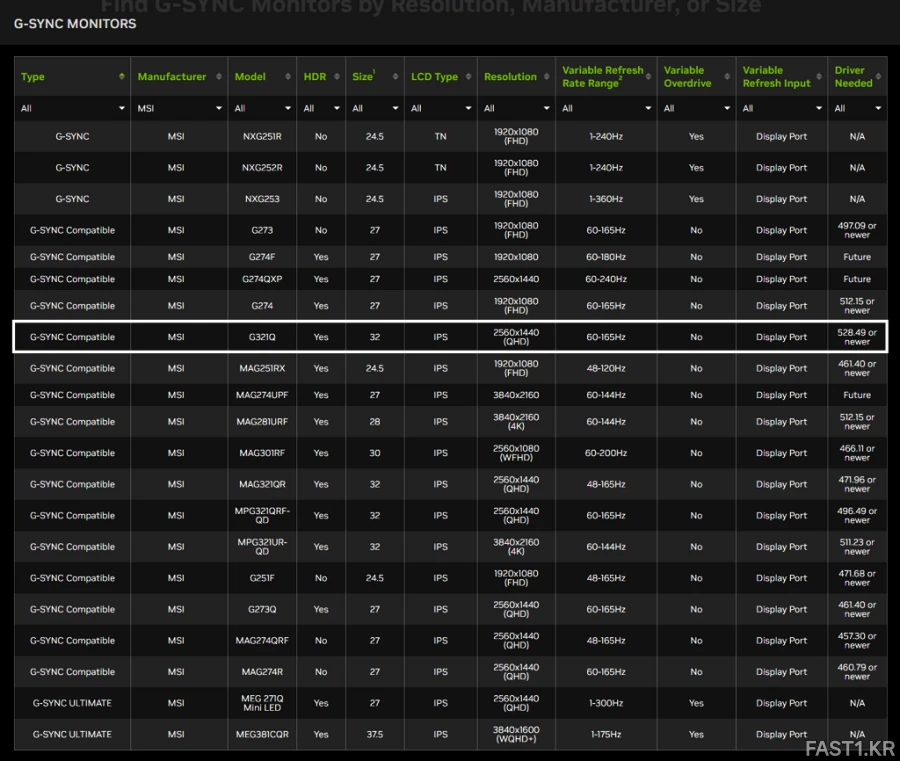This screenshot has width=900, height=761.
Task: Select the G251F model cell
Action: (262, 578)
